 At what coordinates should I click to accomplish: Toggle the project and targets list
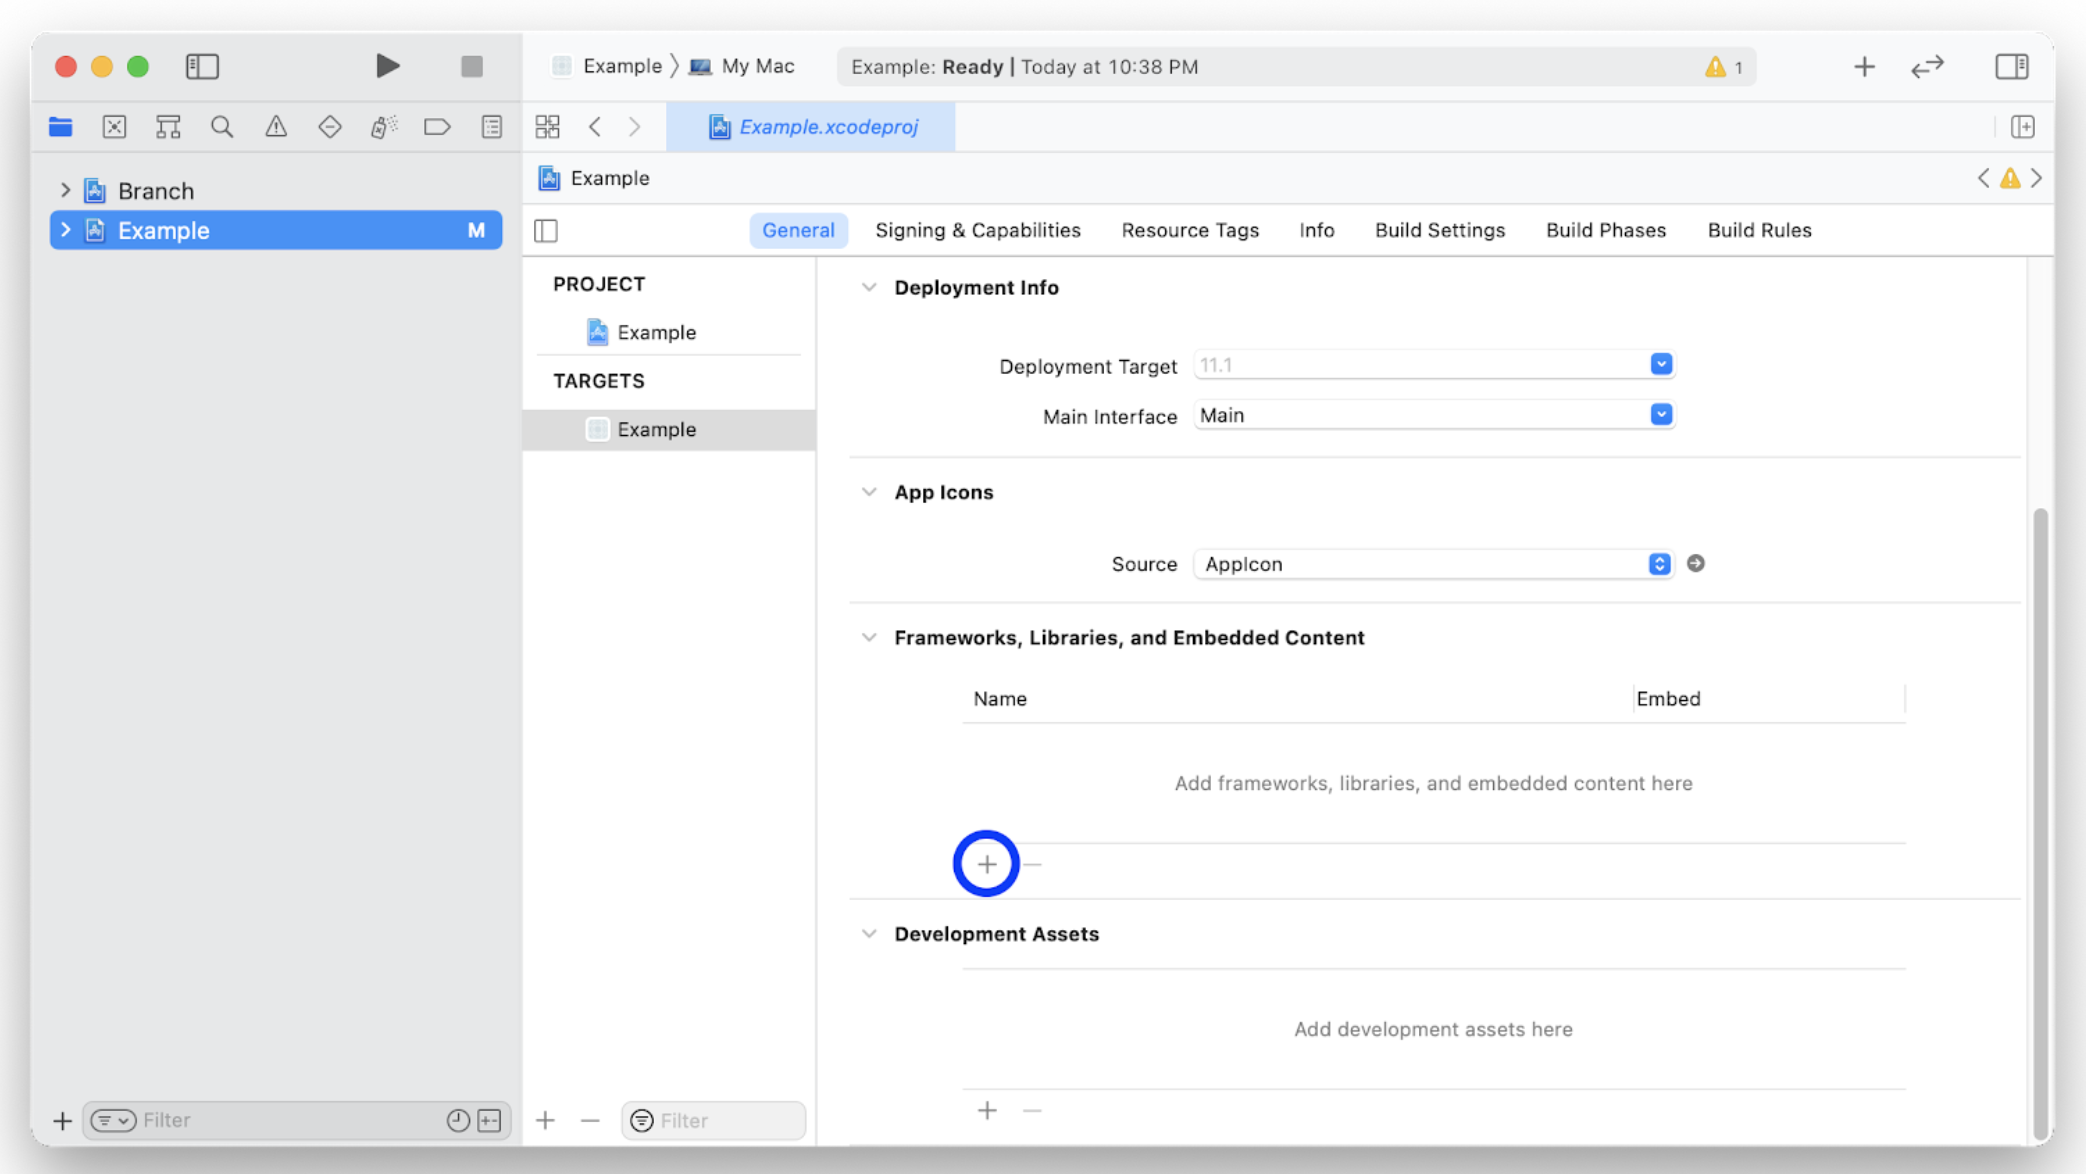(x=546, y=231)
